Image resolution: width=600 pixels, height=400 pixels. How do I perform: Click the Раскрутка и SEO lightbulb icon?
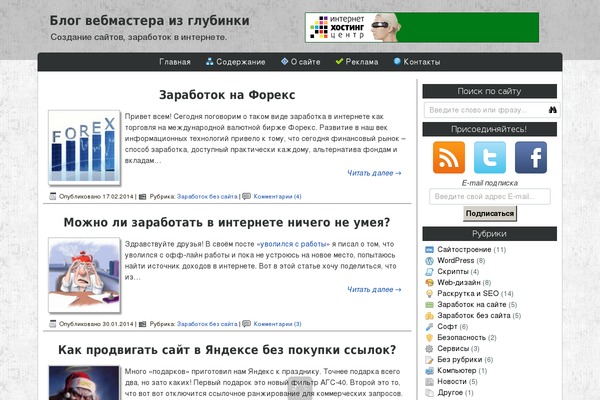(x=429, y=294)
